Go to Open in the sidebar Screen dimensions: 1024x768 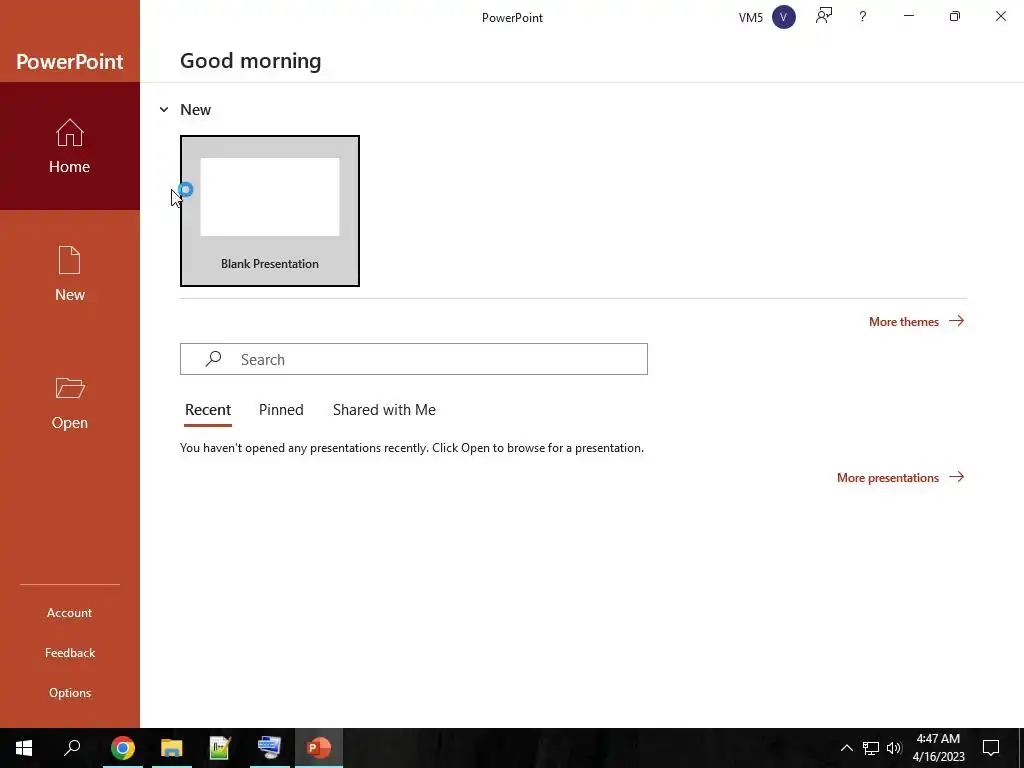pyautogui.click(x=70, y=402)
